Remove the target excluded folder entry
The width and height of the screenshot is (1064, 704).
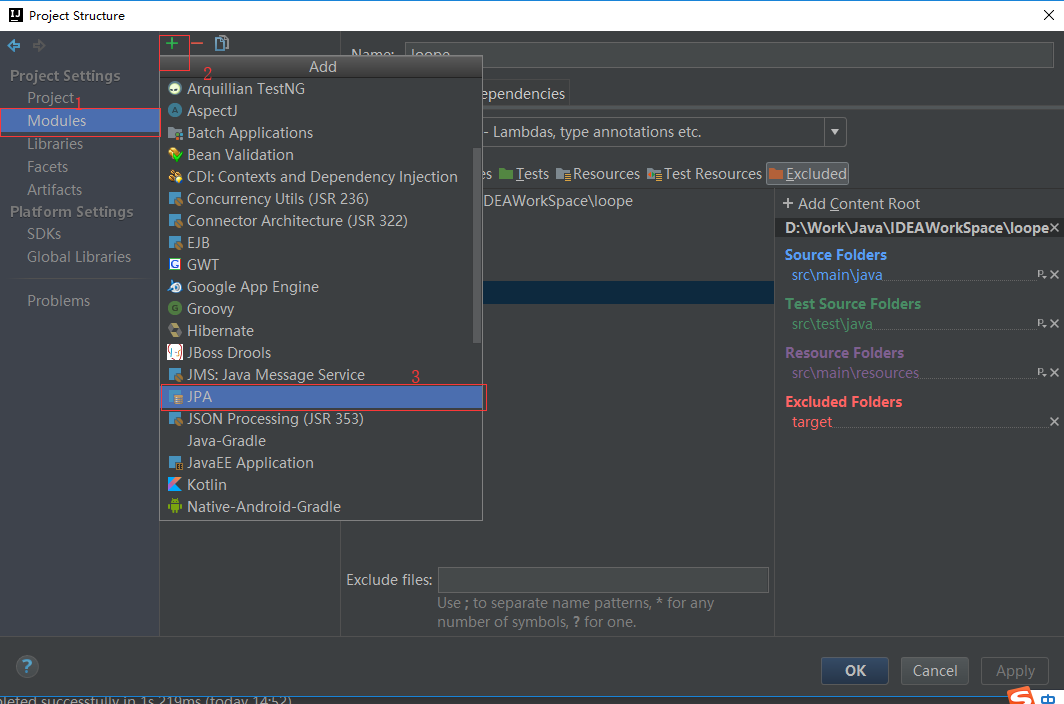1054,422
